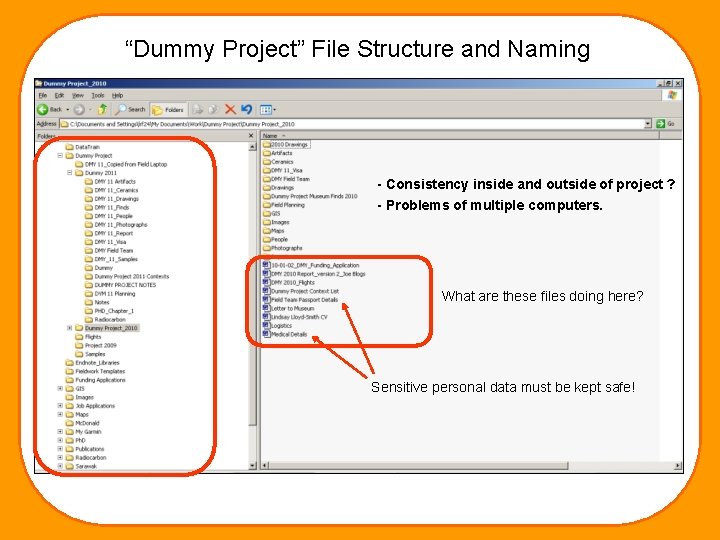Screen dimensions: 720x540
Task: Expand the Job Applications tree node
Action: [60, 406]
